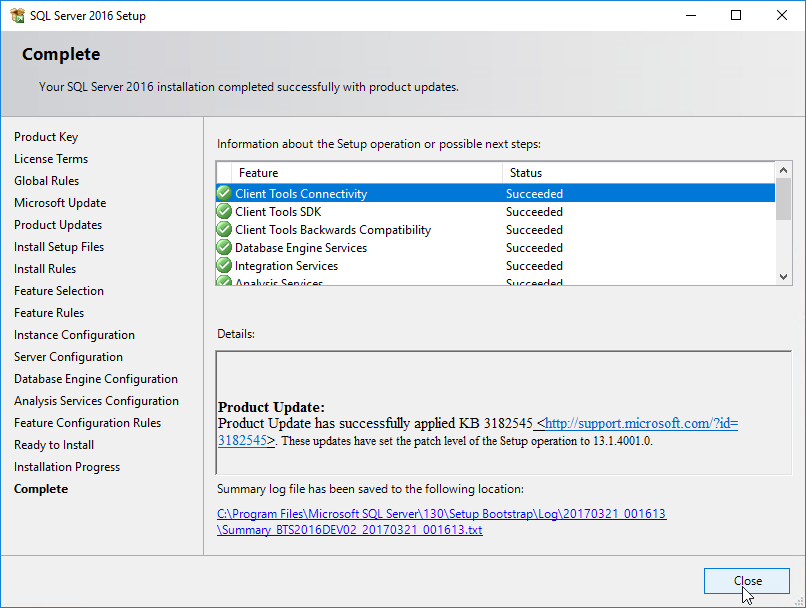This screenshot has height=608, width=806.
Task: Click the feature list vertical scrollbar thumb
Action: (783, 199)
